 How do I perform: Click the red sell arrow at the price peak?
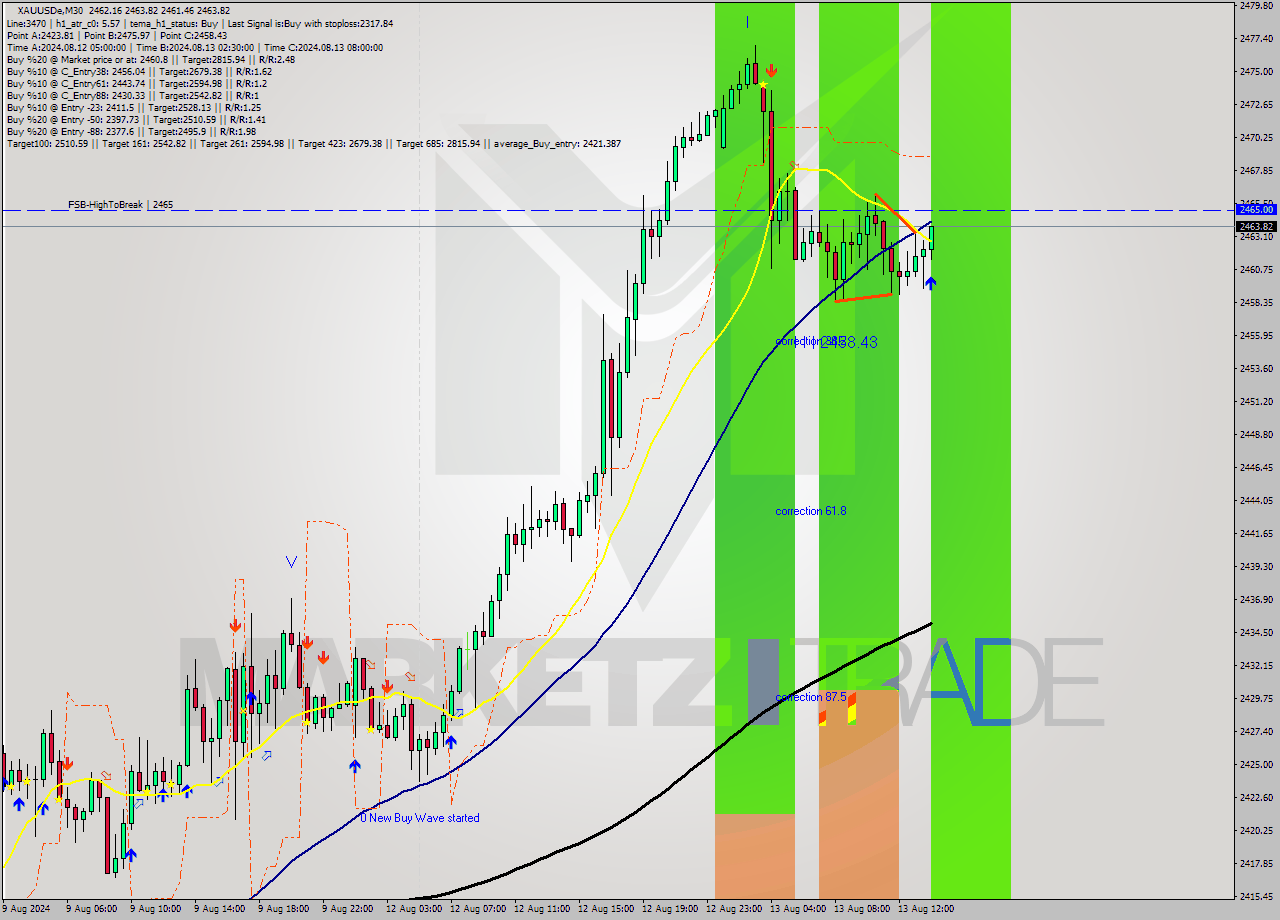point(771,71)
